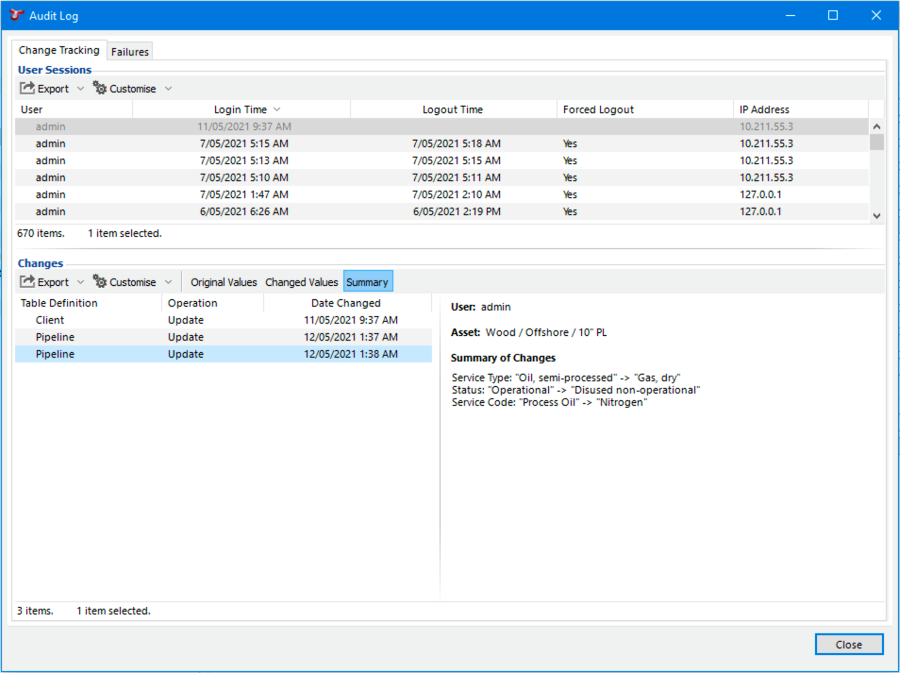
Task: Expand the User Sessions Export dropdown arrow
Action: pyautogui.click(x=81, y=89)
